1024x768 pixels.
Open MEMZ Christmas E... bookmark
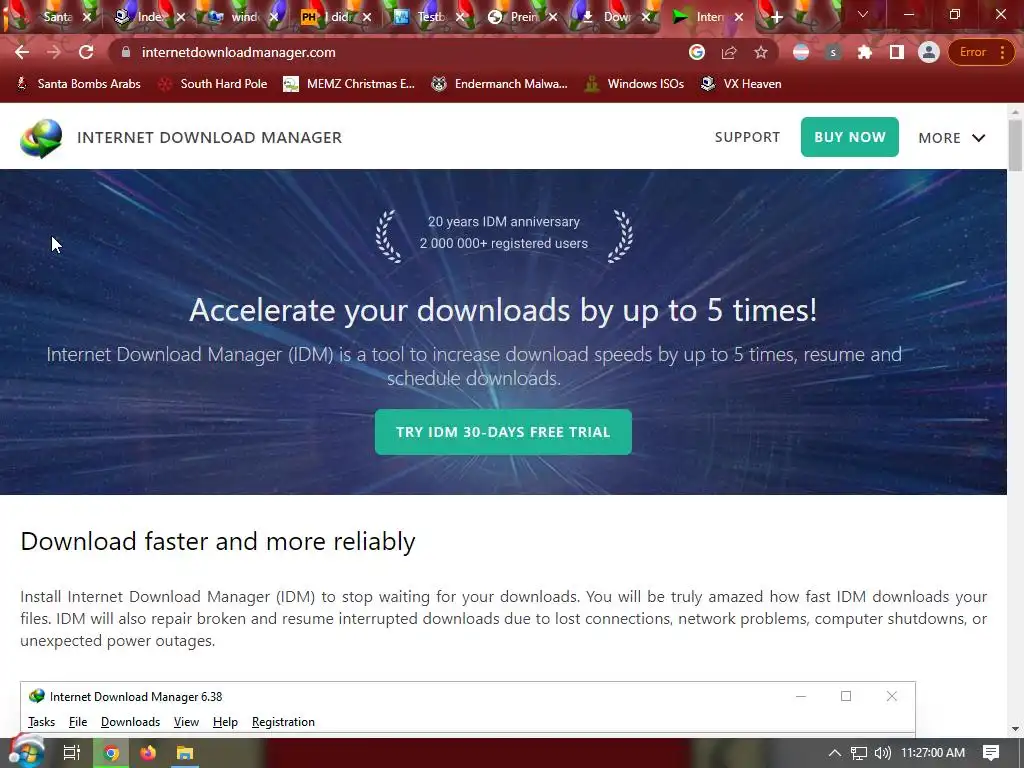pyautogui.click(x=349, y=84)
